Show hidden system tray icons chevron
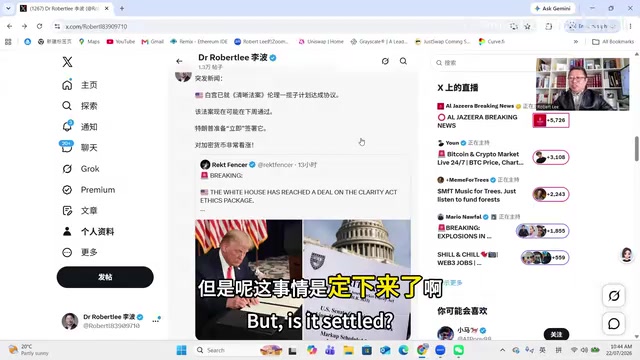This screenshot has width=640, height=360. [x=502, y=350]
